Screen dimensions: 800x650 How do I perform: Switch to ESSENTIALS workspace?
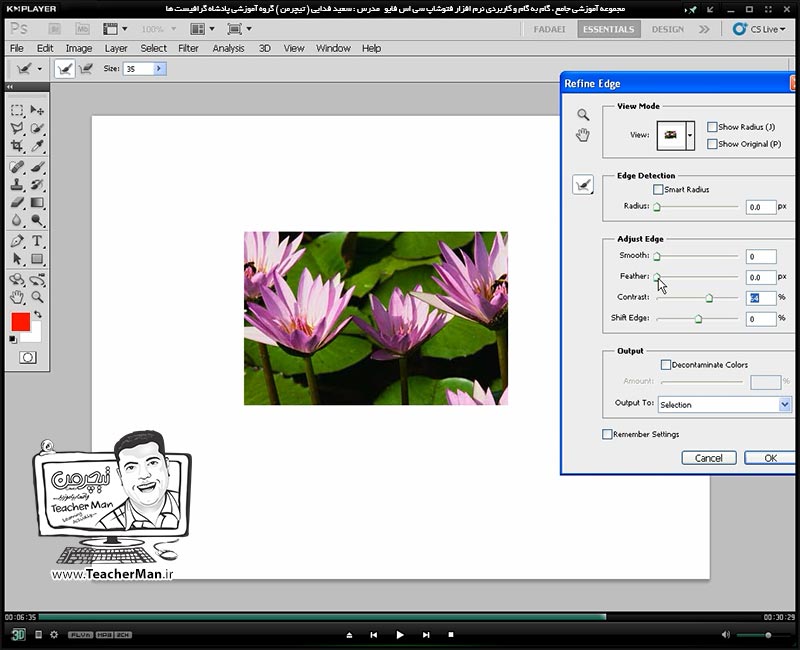[x=608, y=29]
